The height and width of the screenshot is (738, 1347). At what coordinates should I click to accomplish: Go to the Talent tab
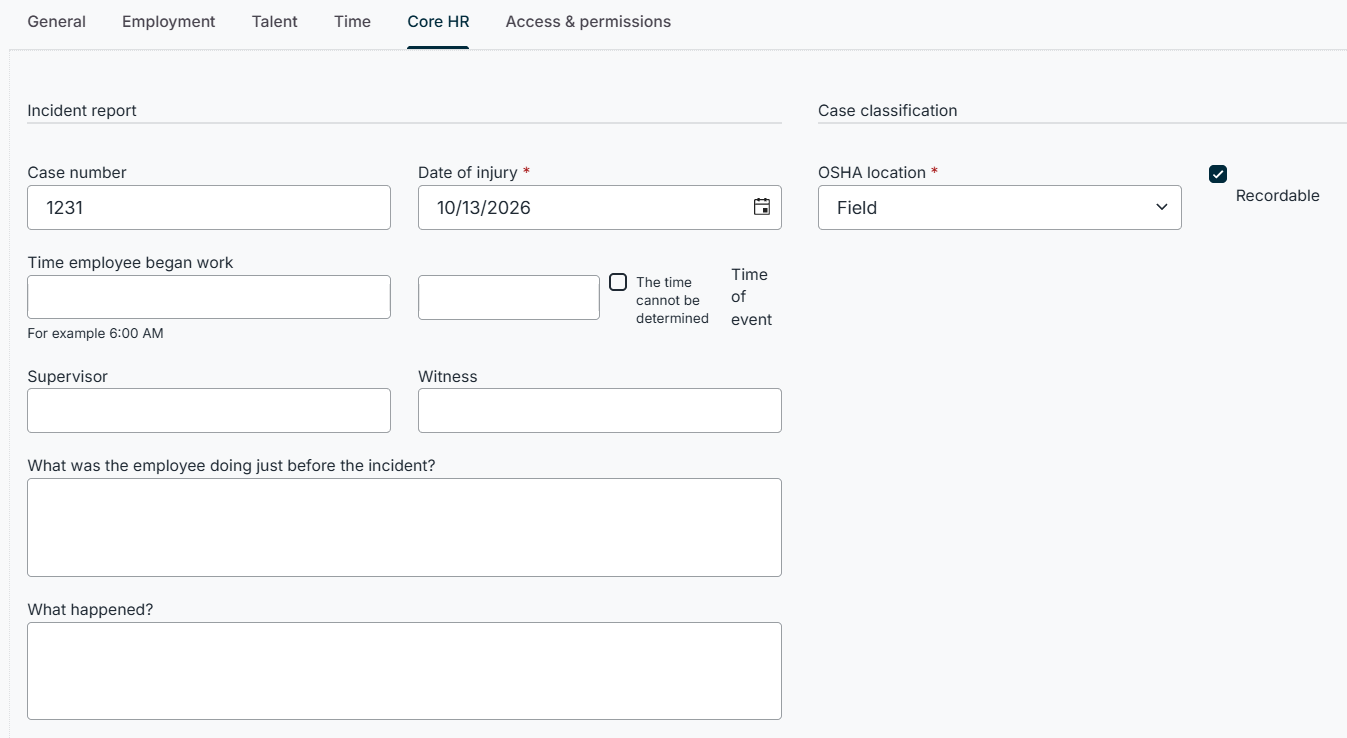coord(275,21)
